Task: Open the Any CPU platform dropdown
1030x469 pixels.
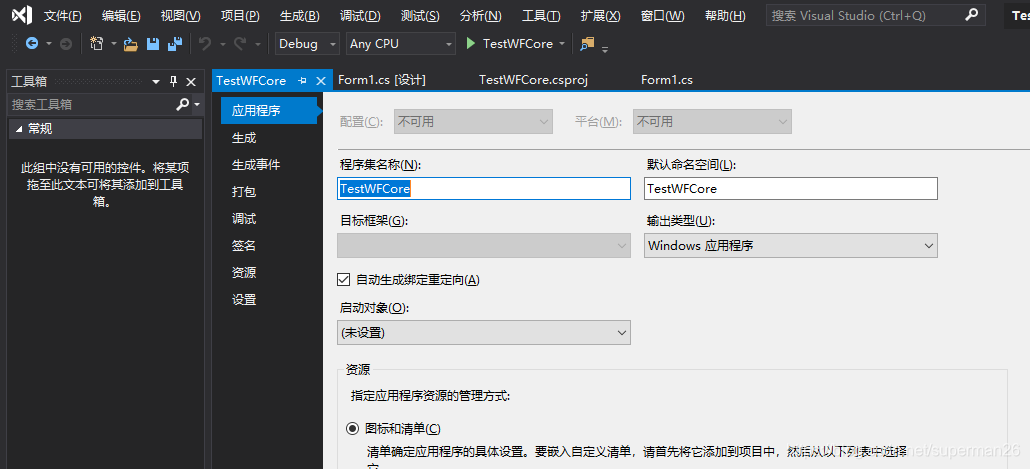Action: click(x=401, y=43)
